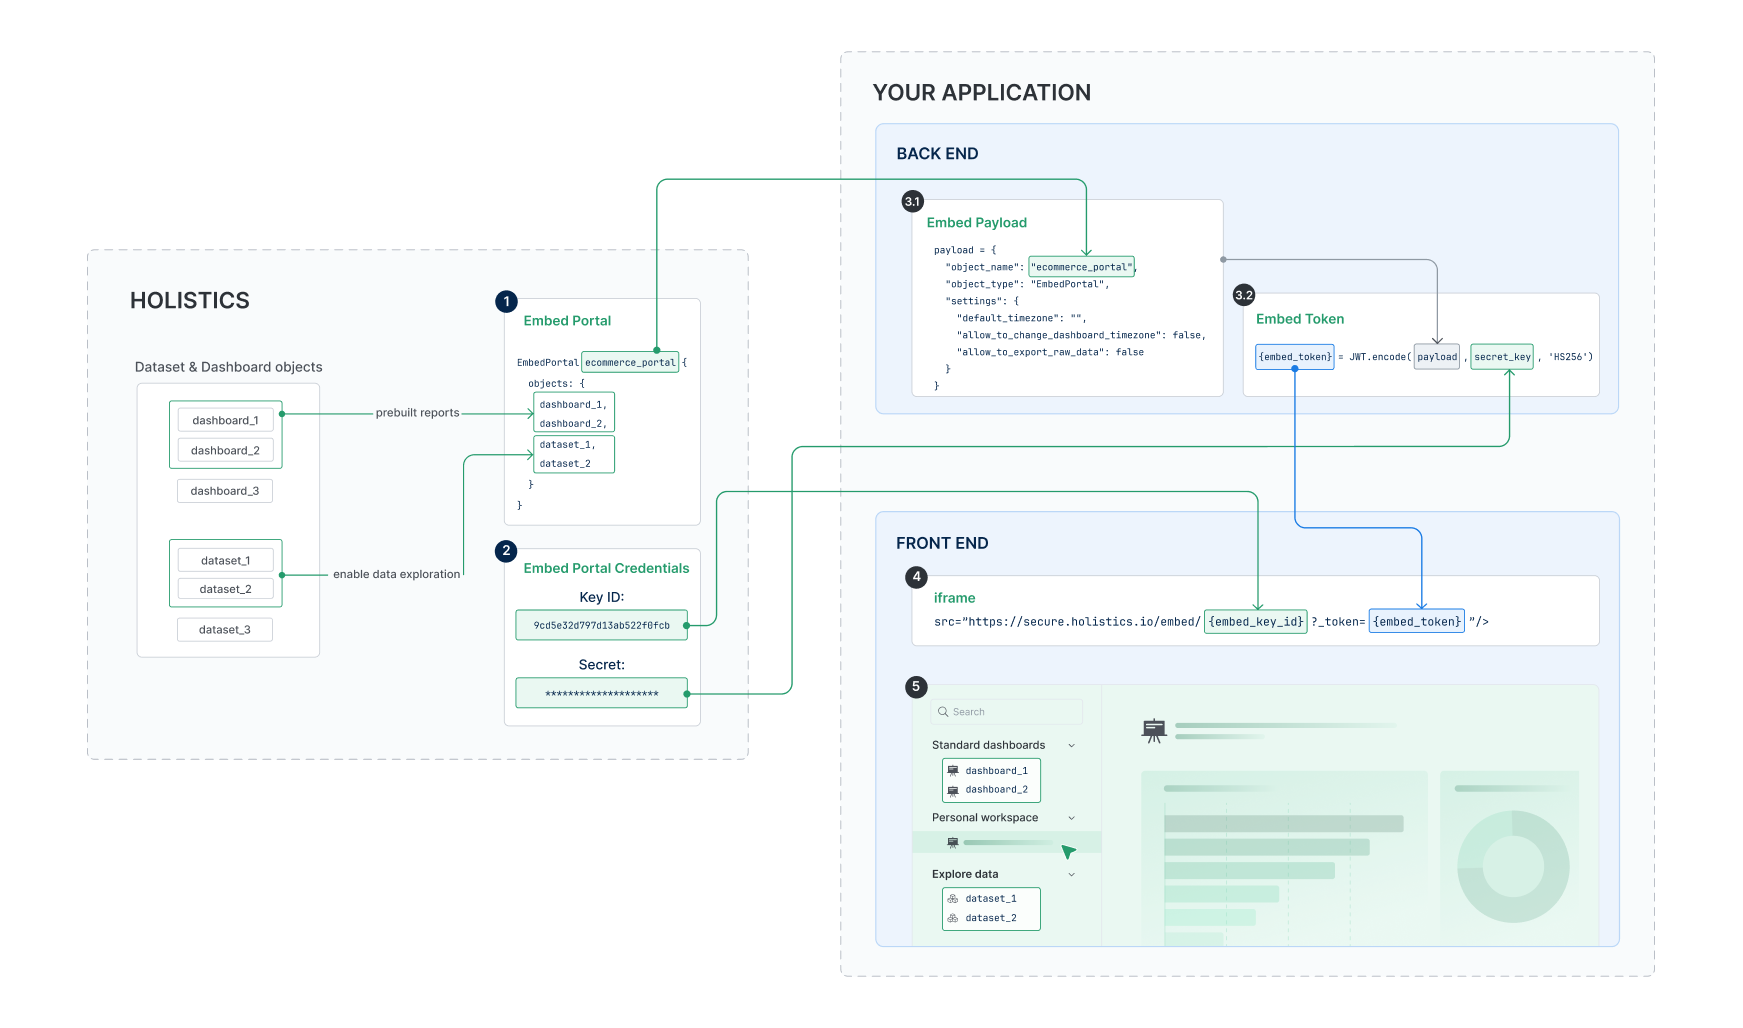
Task: Collapse the Personal workspace section chevron
Action: (1072, 818)
